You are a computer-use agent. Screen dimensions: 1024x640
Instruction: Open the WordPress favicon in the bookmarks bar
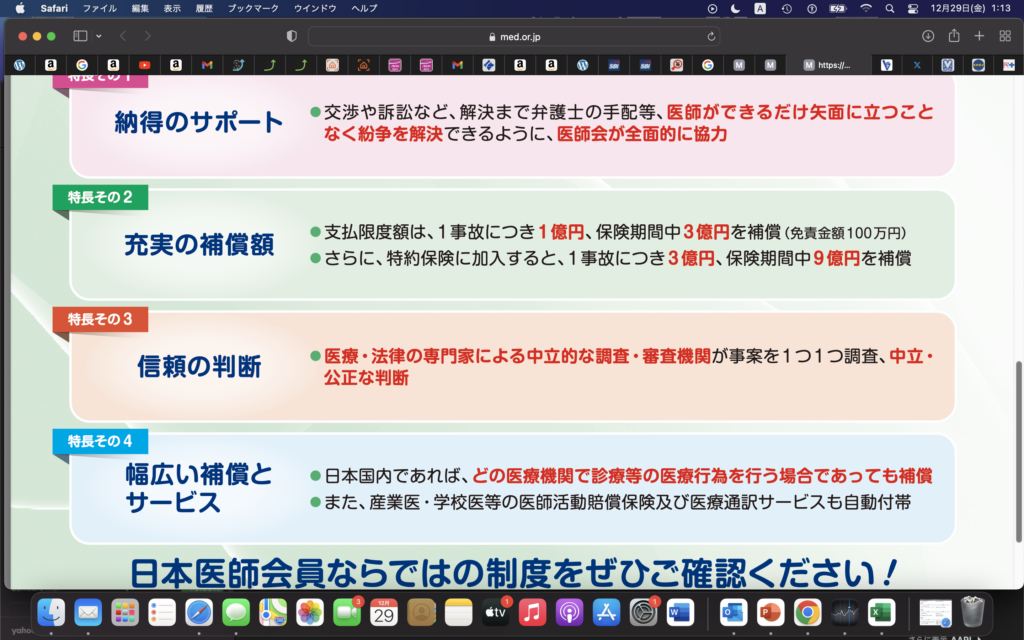(x=20, y=65)
